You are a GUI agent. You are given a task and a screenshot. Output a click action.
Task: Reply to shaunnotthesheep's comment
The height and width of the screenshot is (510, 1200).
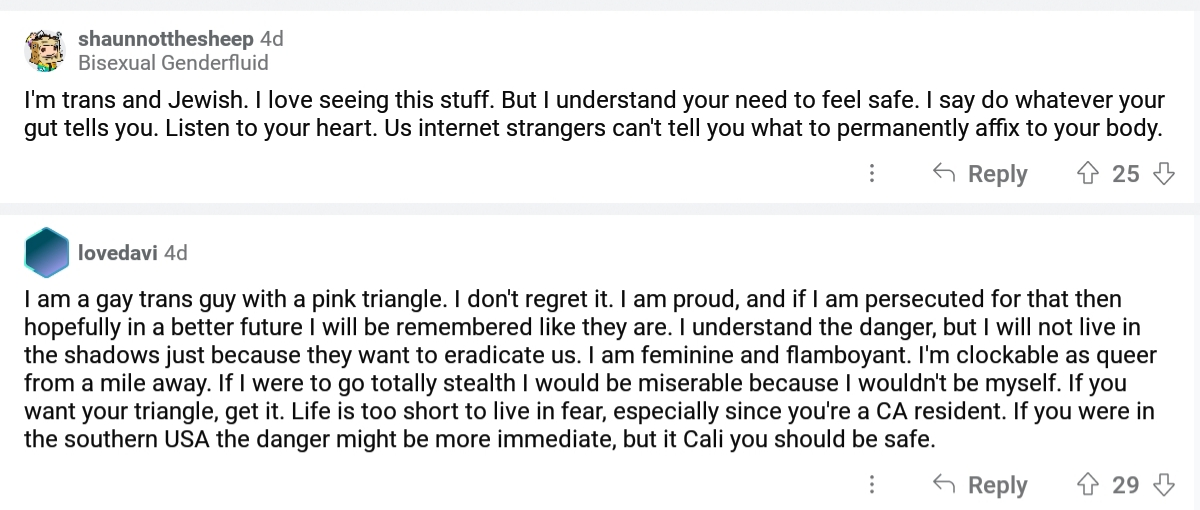pyautogui.click(x=980, y=174)
